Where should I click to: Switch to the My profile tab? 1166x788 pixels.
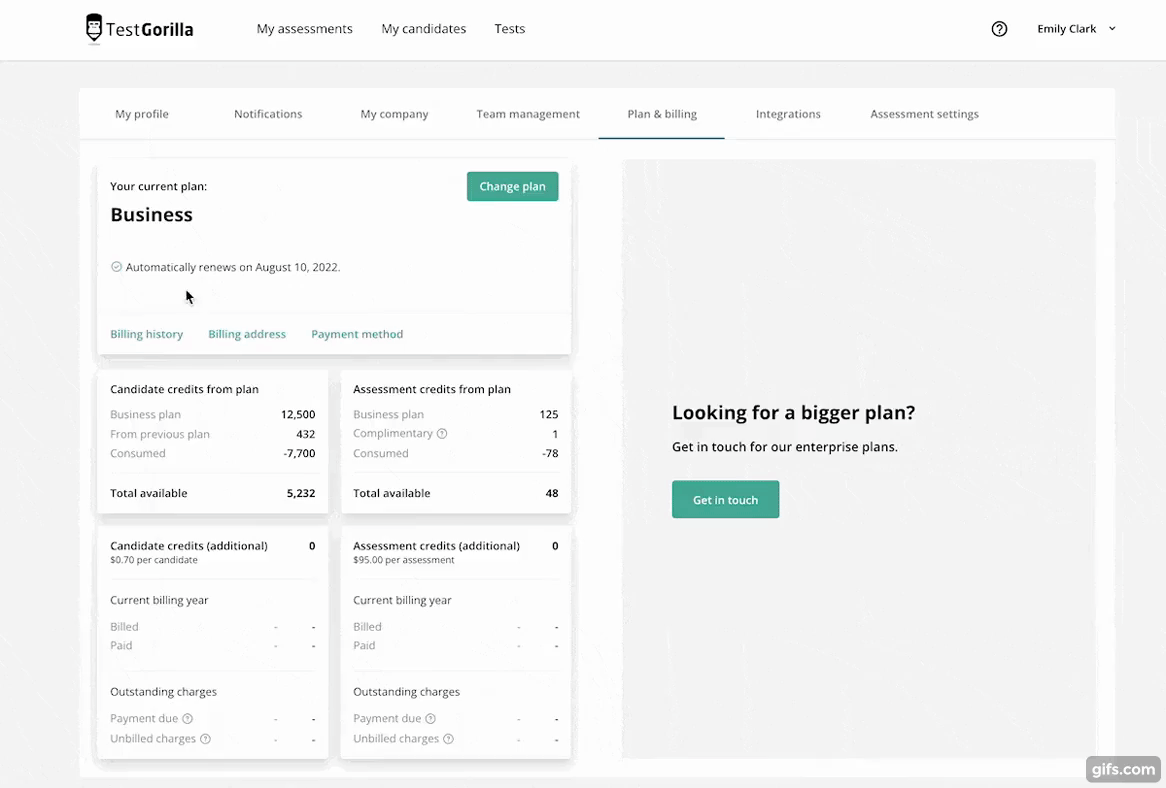[142, 114]
